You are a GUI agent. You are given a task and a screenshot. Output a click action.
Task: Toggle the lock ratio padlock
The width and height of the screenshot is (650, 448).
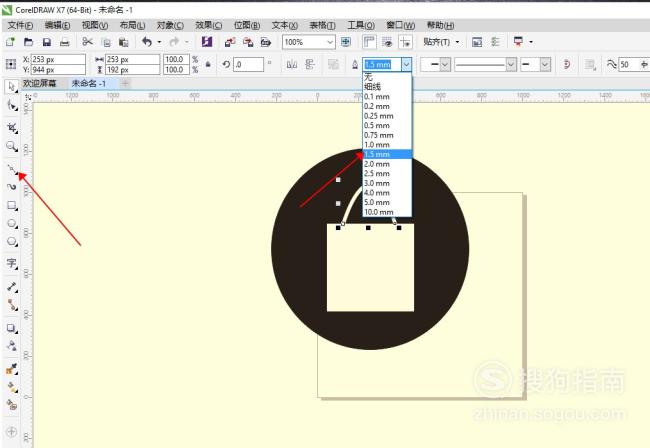click(x=208, y=64)
